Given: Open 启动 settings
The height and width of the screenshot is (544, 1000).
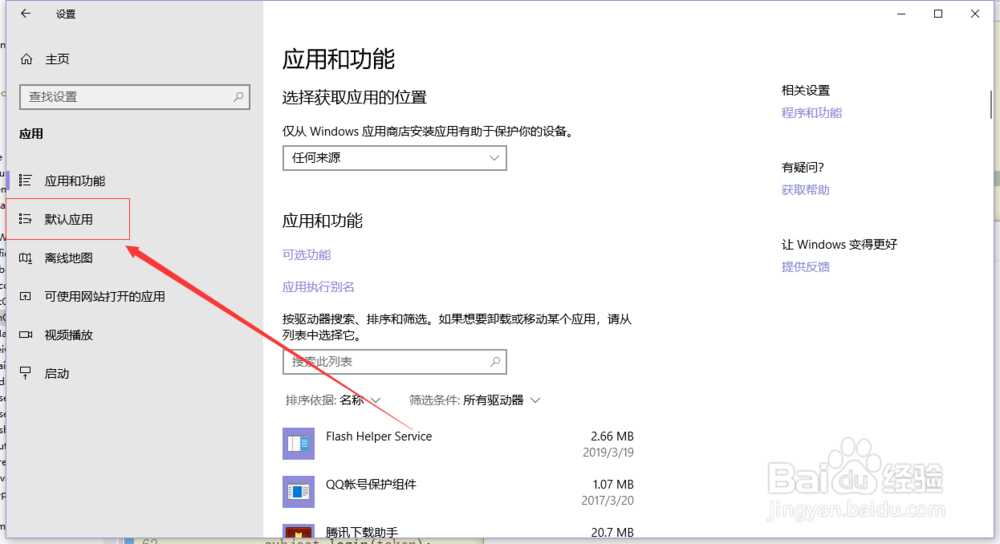Looking at the screenshot, I should (57, 374).
